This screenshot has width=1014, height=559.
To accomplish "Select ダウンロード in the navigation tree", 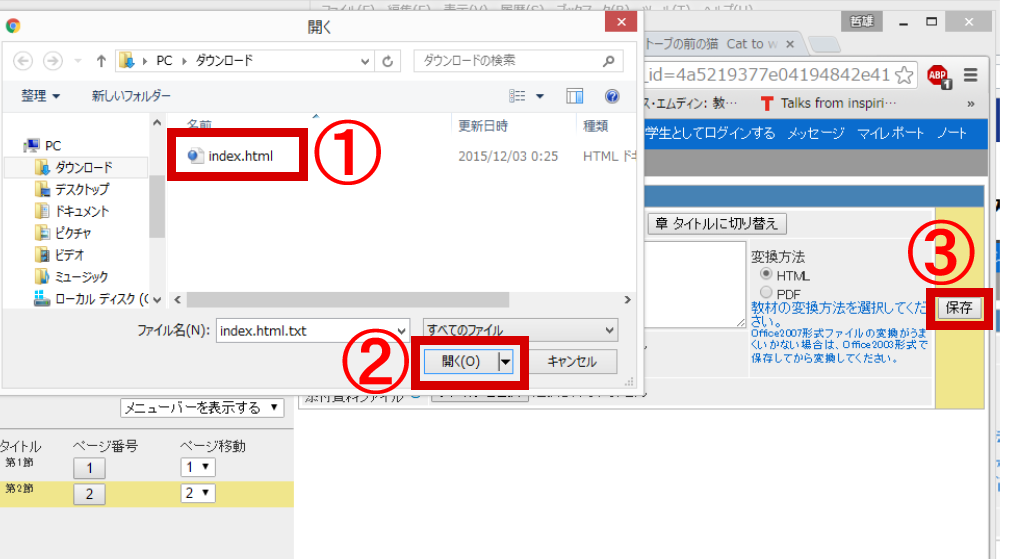I will pos(74,168).
